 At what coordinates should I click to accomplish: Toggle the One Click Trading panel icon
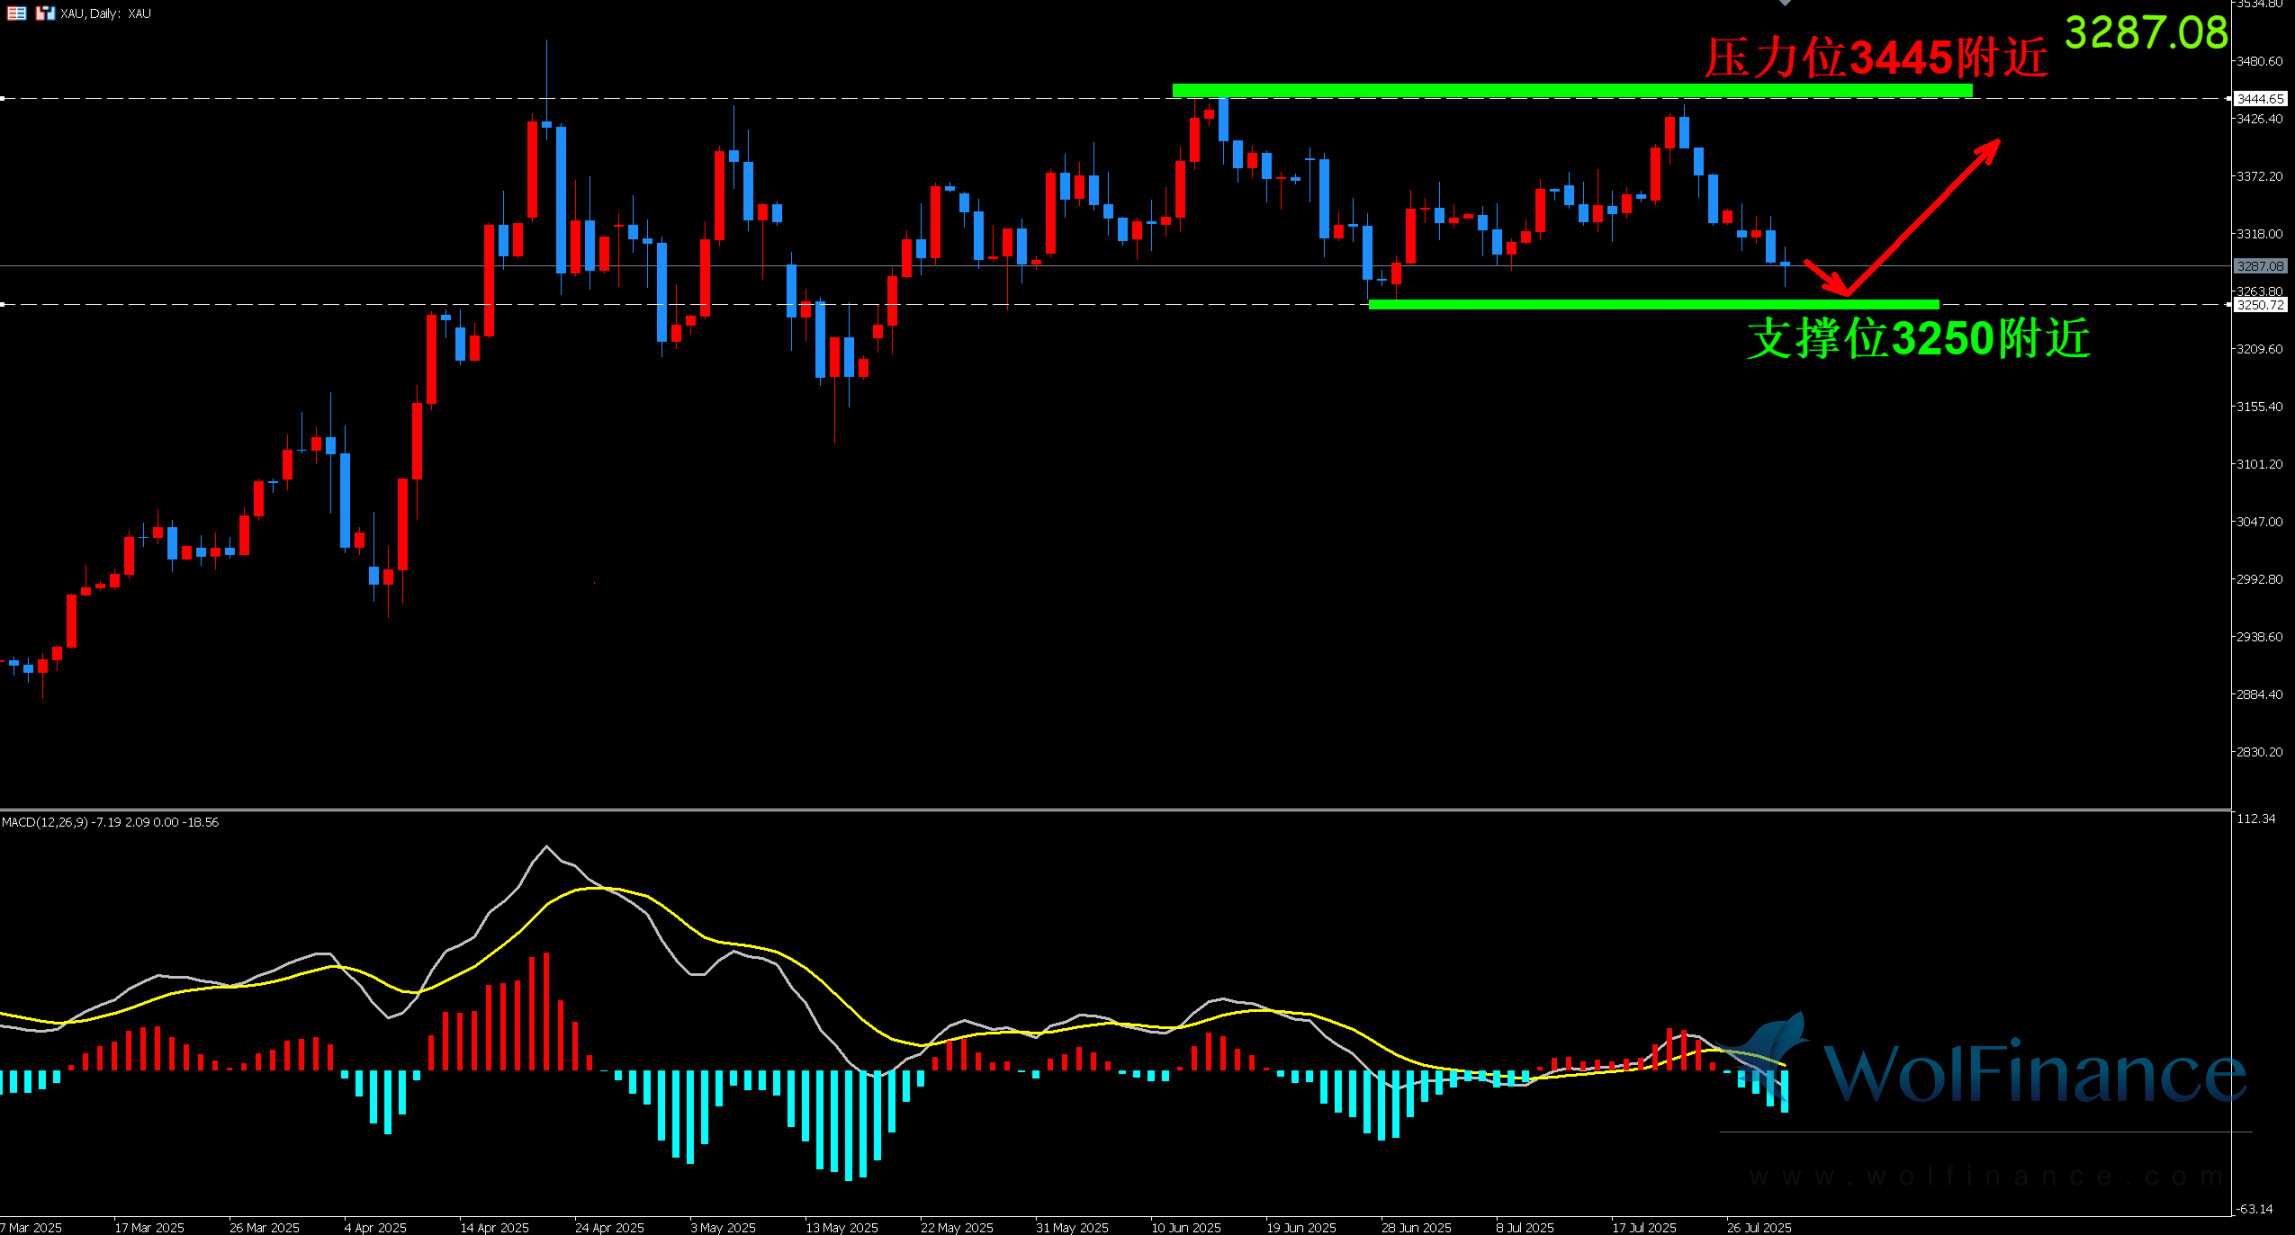pyautogui.click(x=45, y=13)
